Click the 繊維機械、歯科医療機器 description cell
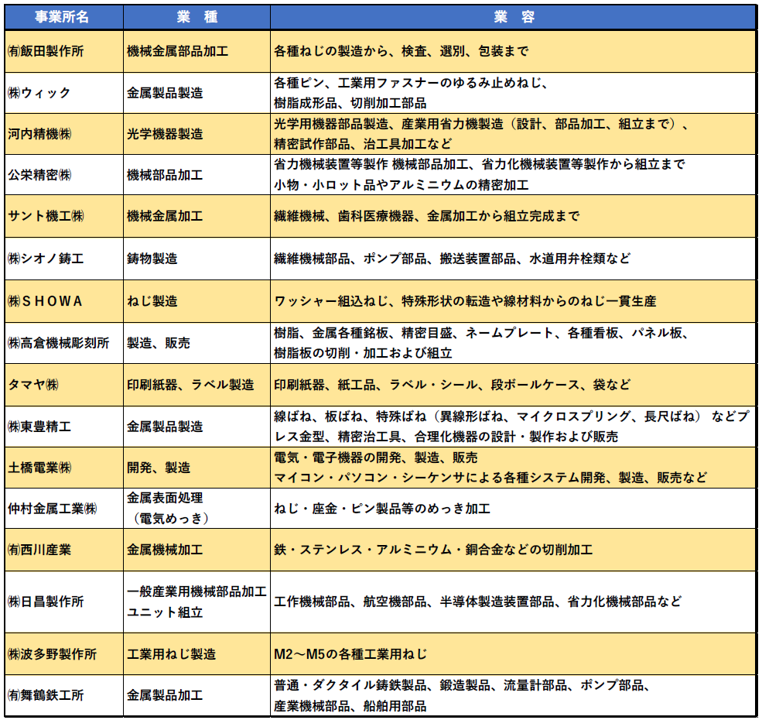The image size is (762, 720). pos(513,216)
